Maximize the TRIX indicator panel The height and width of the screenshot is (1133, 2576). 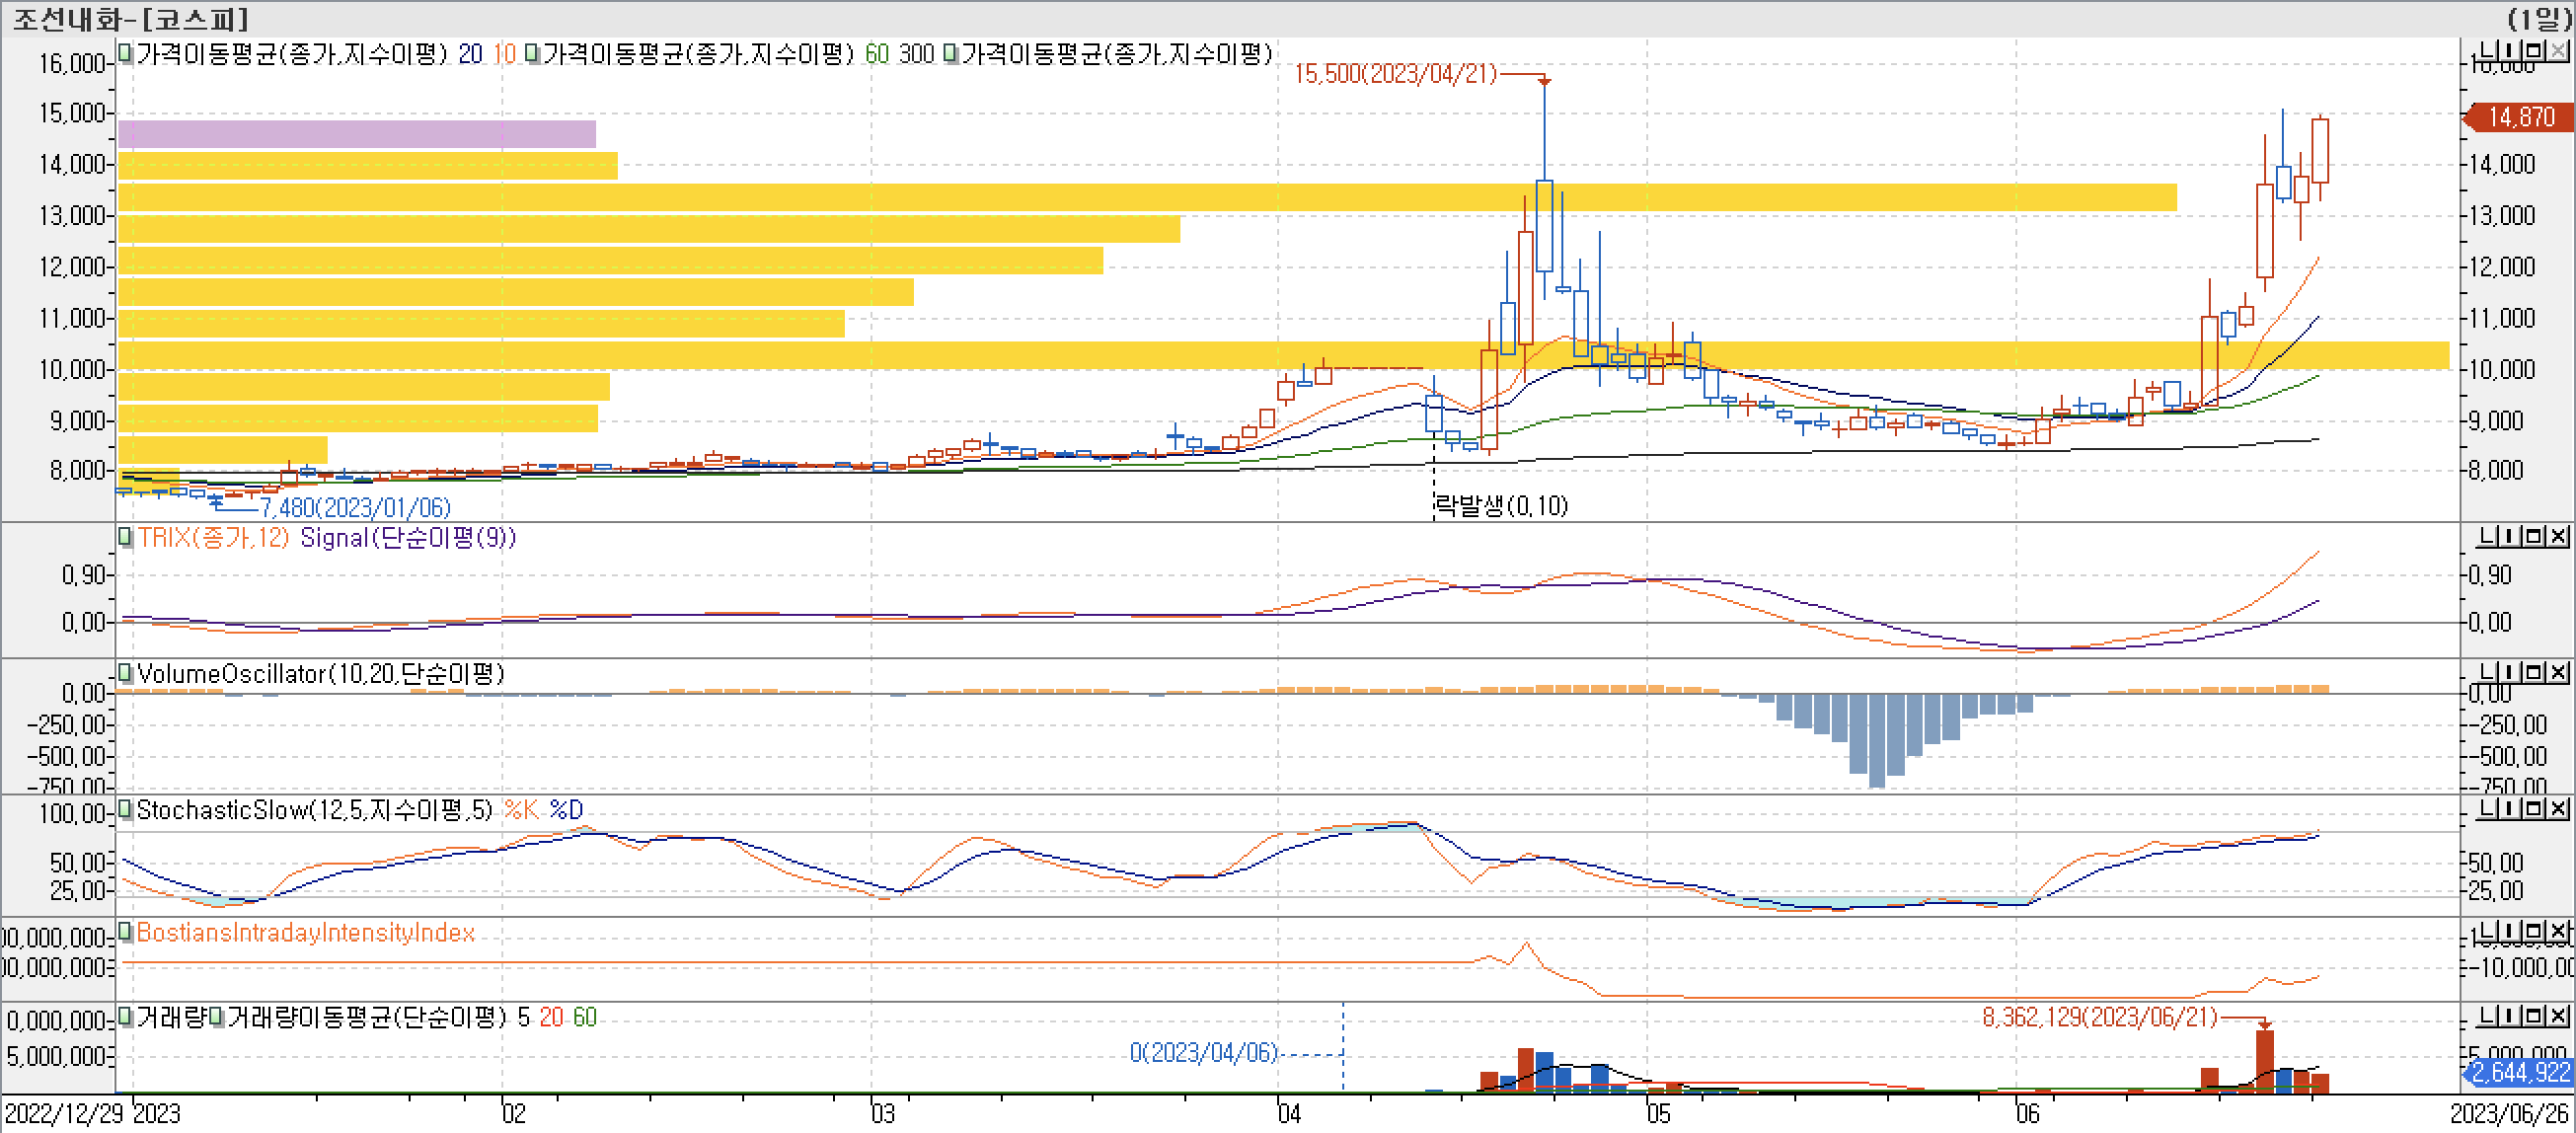click(x=2535, y=537)
